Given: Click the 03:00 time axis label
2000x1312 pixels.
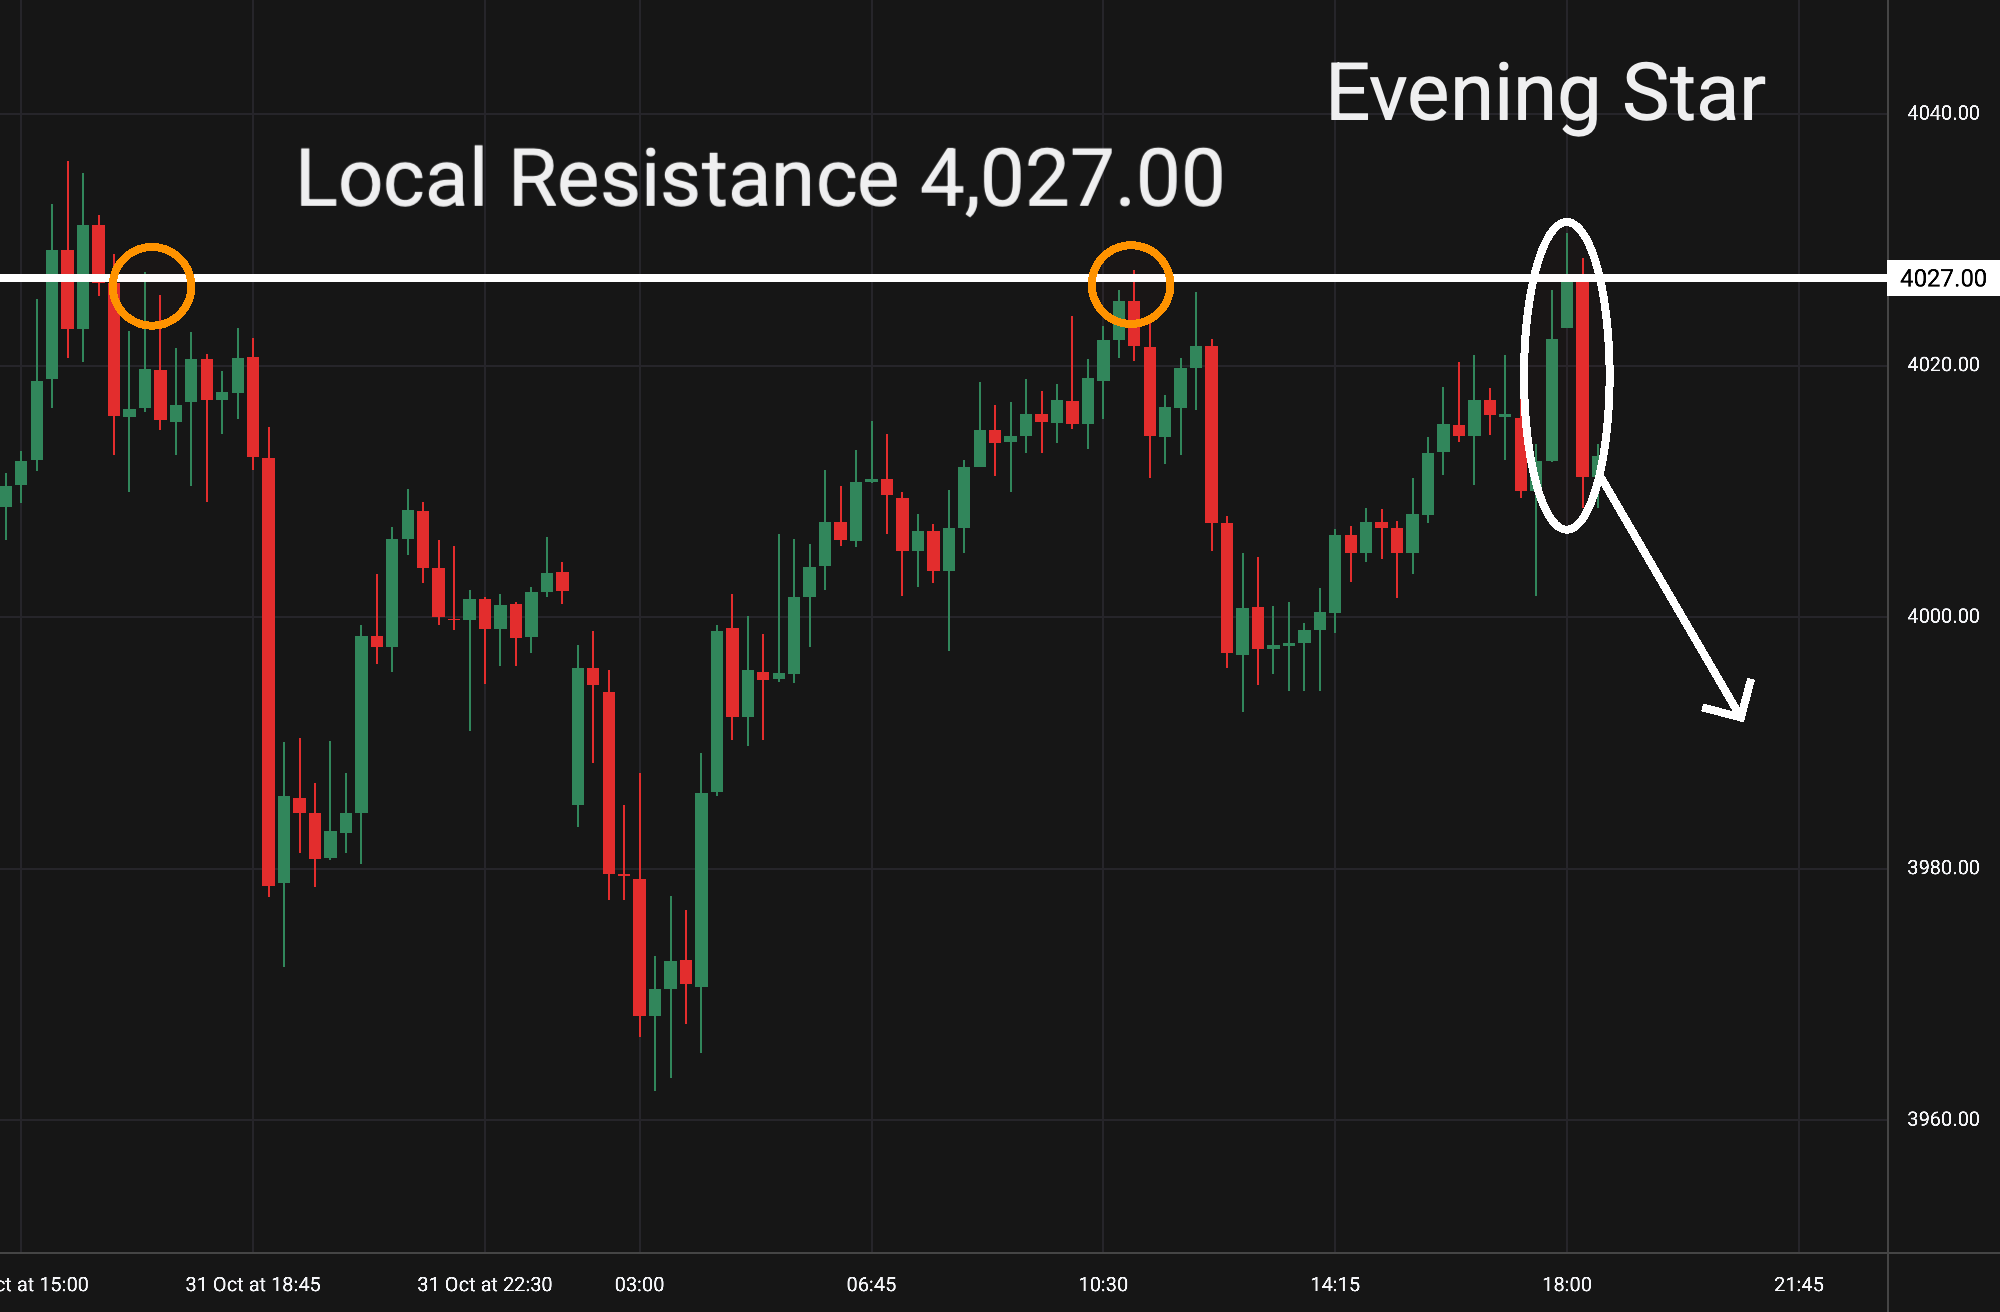Looking at the screenshot, I should click(x=639, y=1284).
